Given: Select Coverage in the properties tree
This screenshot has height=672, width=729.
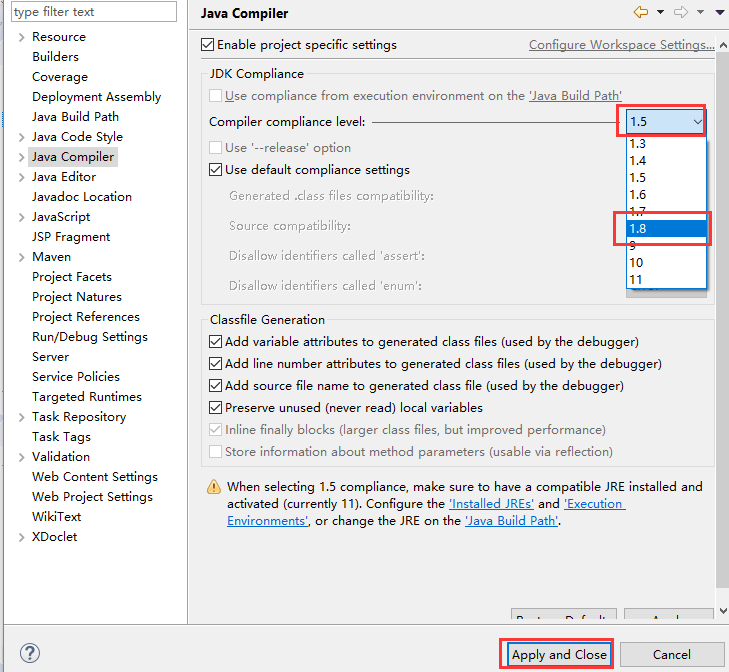Looking at the screenshot, I should pyautogui.click(x=60, y=77).
